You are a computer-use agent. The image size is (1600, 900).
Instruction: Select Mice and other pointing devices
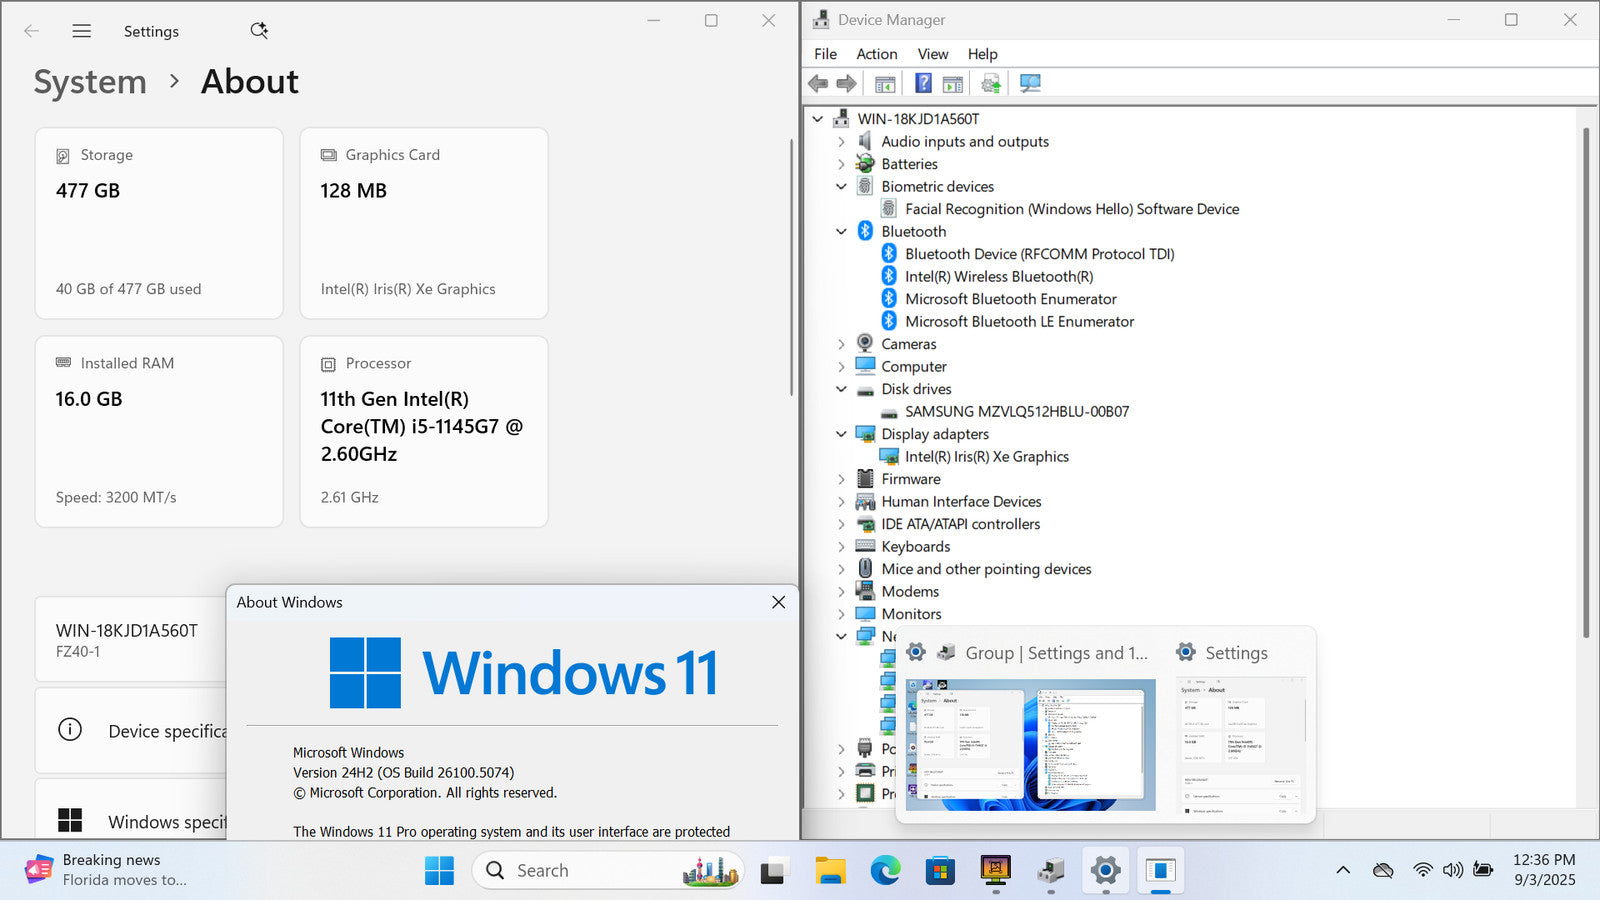pyautogui.click(x=986, y=569)
